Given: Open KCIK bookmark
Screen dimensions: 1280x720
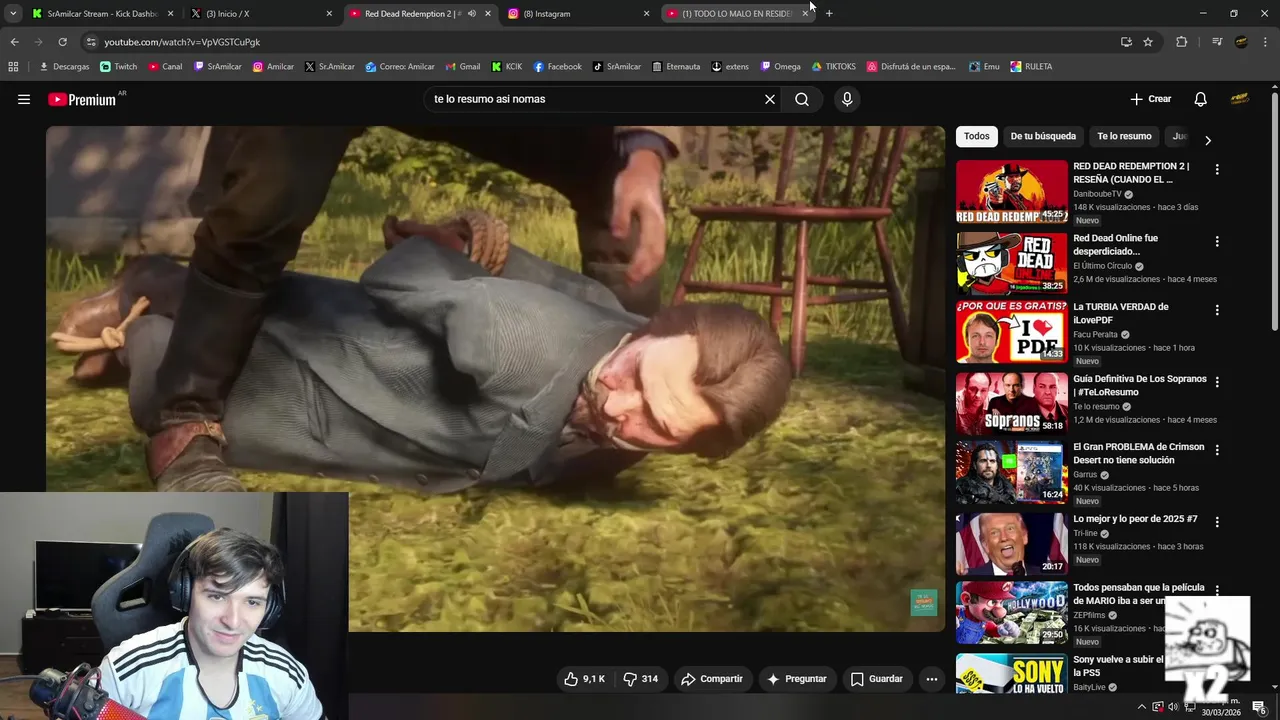Looking at the screenshot, I should 507,67.
